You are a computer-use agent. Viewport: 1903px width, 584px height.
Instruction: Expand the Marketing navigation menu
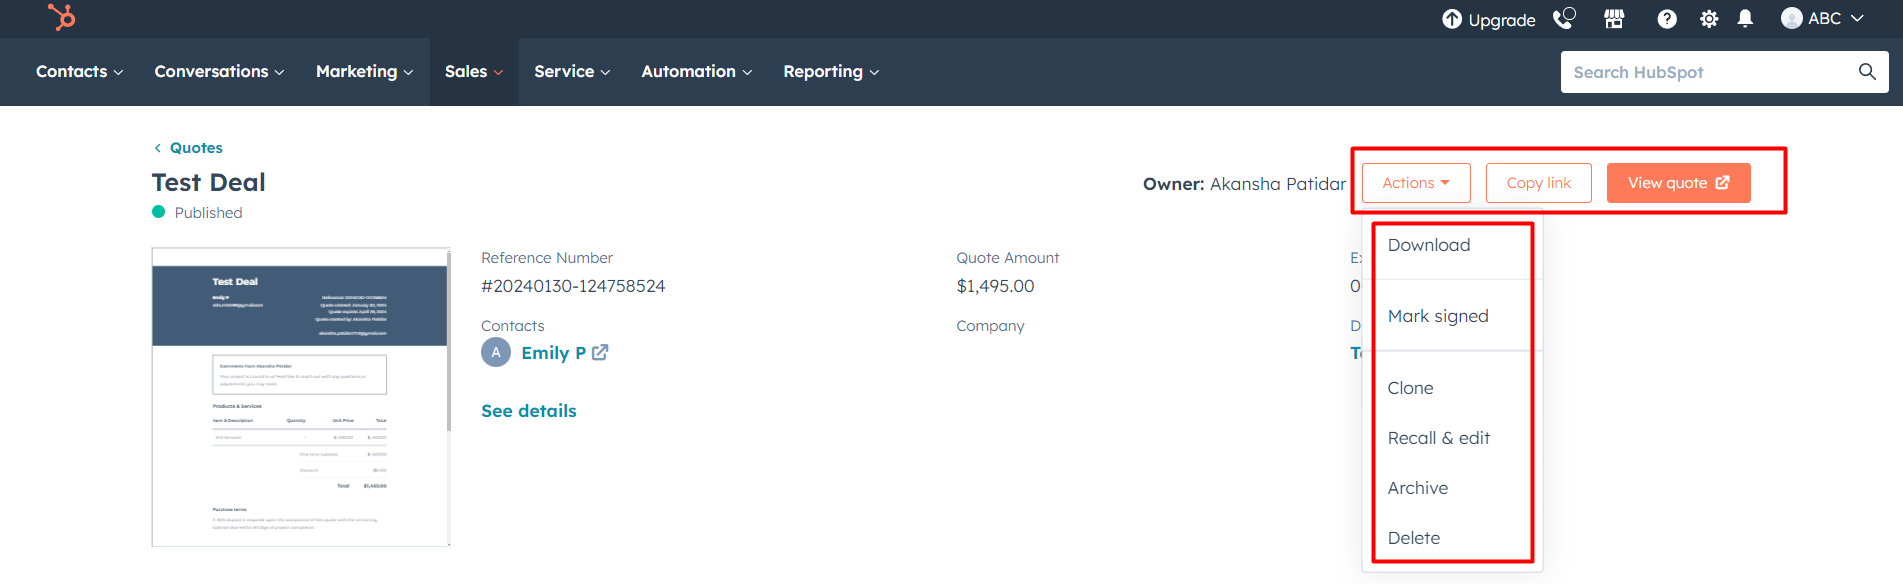click(x=365, y=72)
